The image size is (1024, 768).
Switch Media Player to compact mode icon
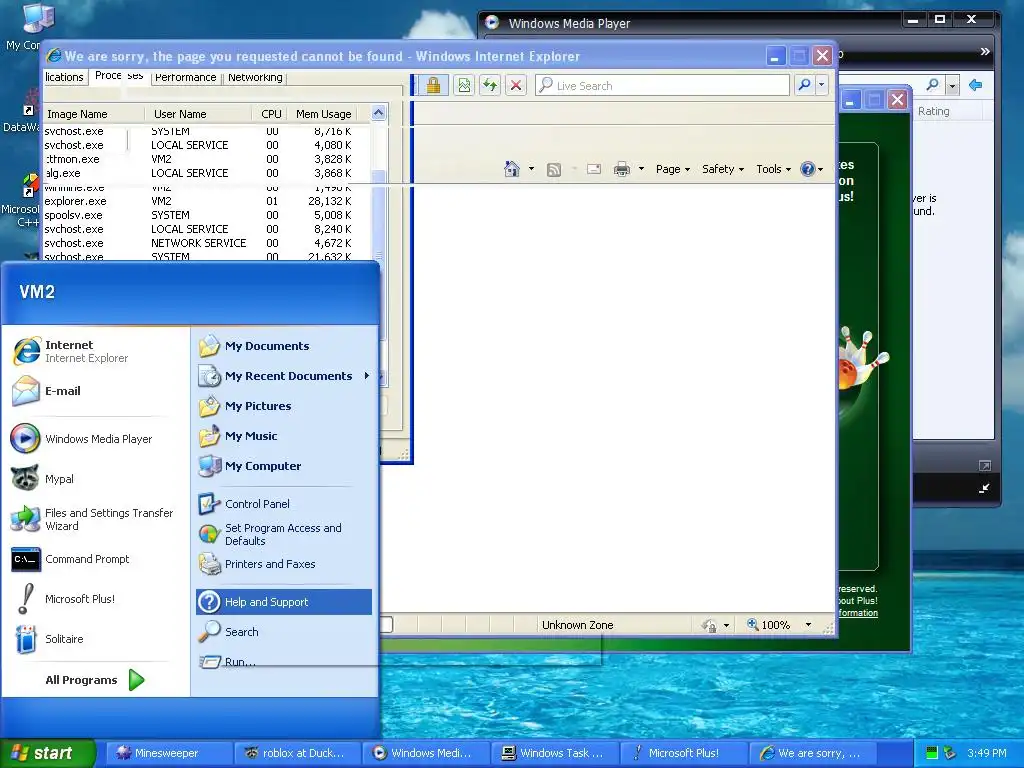984,488
